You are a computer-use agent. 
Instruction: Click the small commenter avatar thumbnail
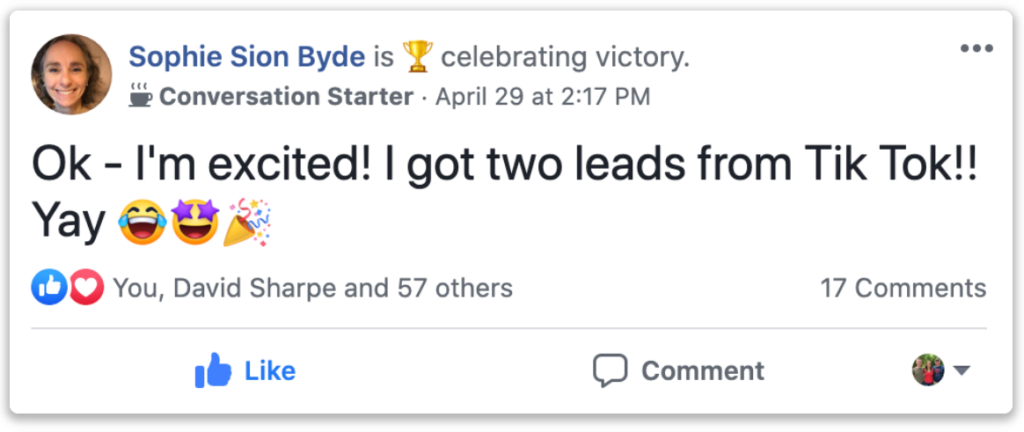click(928, 370)
